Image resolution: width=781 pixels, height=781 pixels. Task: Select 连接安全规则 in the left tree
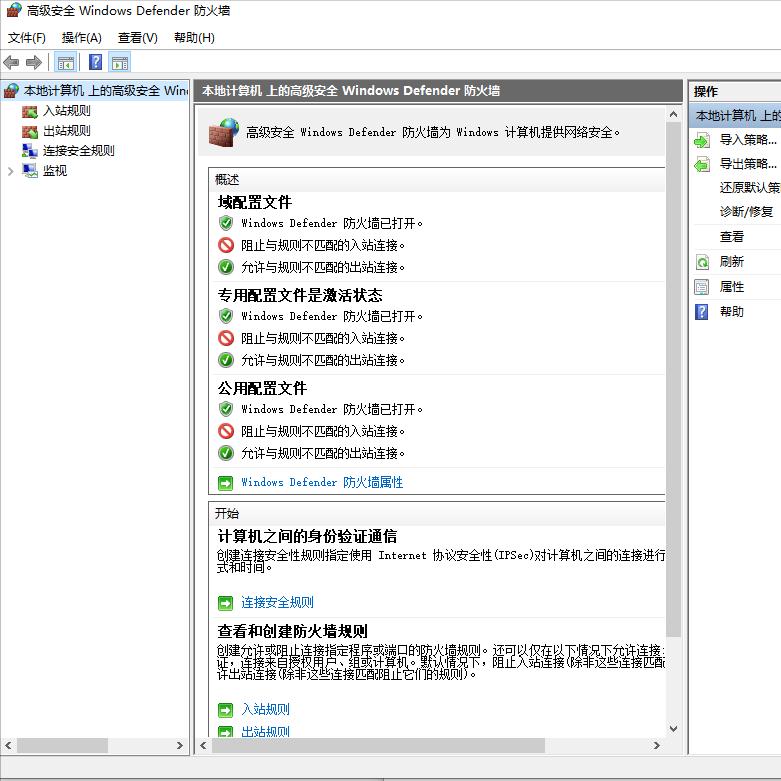coord(79,151)
